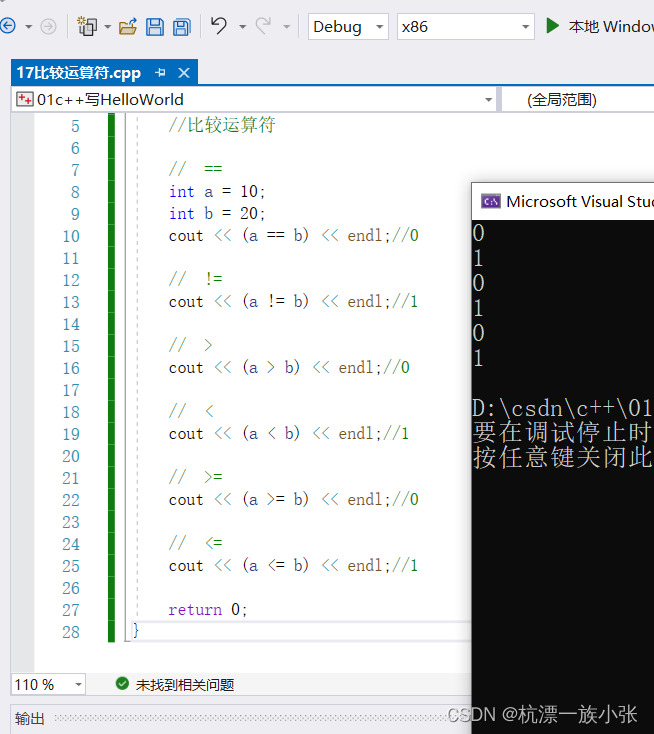Open the backward navigation history dropdown arrow

(x=29, y=27)
